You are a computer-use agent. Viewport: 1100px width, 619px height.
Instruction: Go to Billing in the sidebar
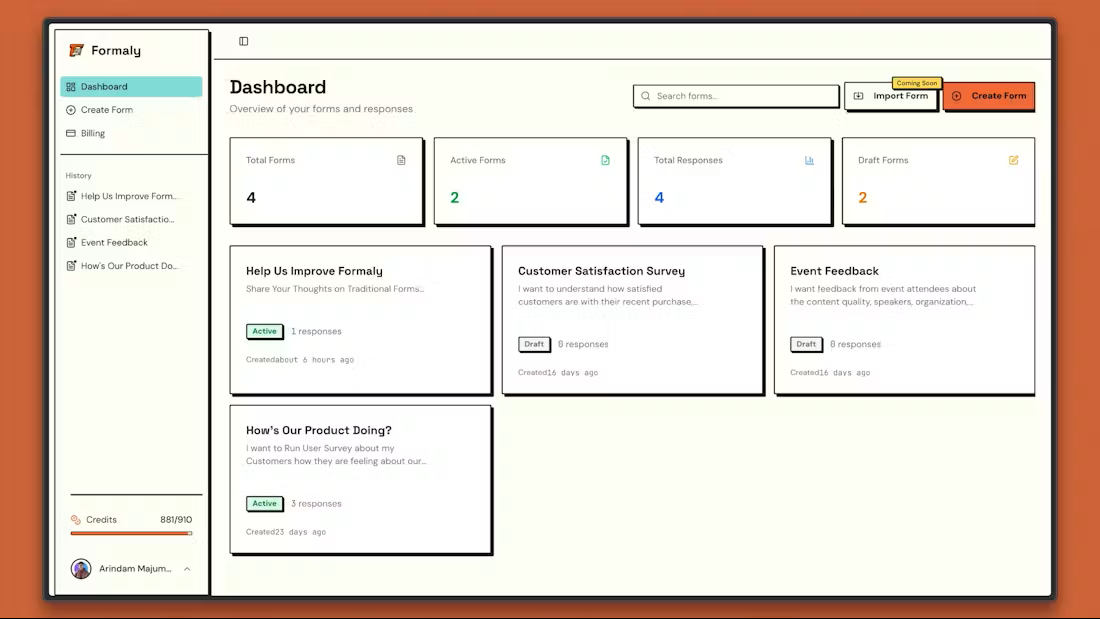(131, 133)
